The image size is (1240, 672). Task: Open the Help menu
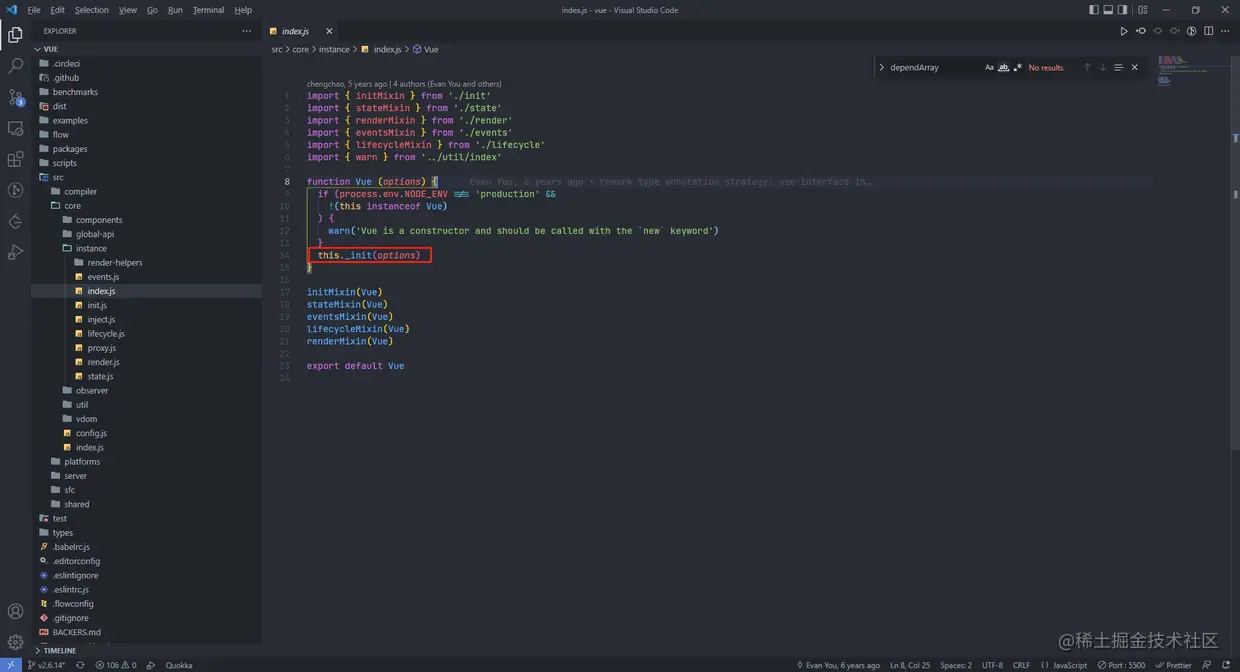(243, 10)
